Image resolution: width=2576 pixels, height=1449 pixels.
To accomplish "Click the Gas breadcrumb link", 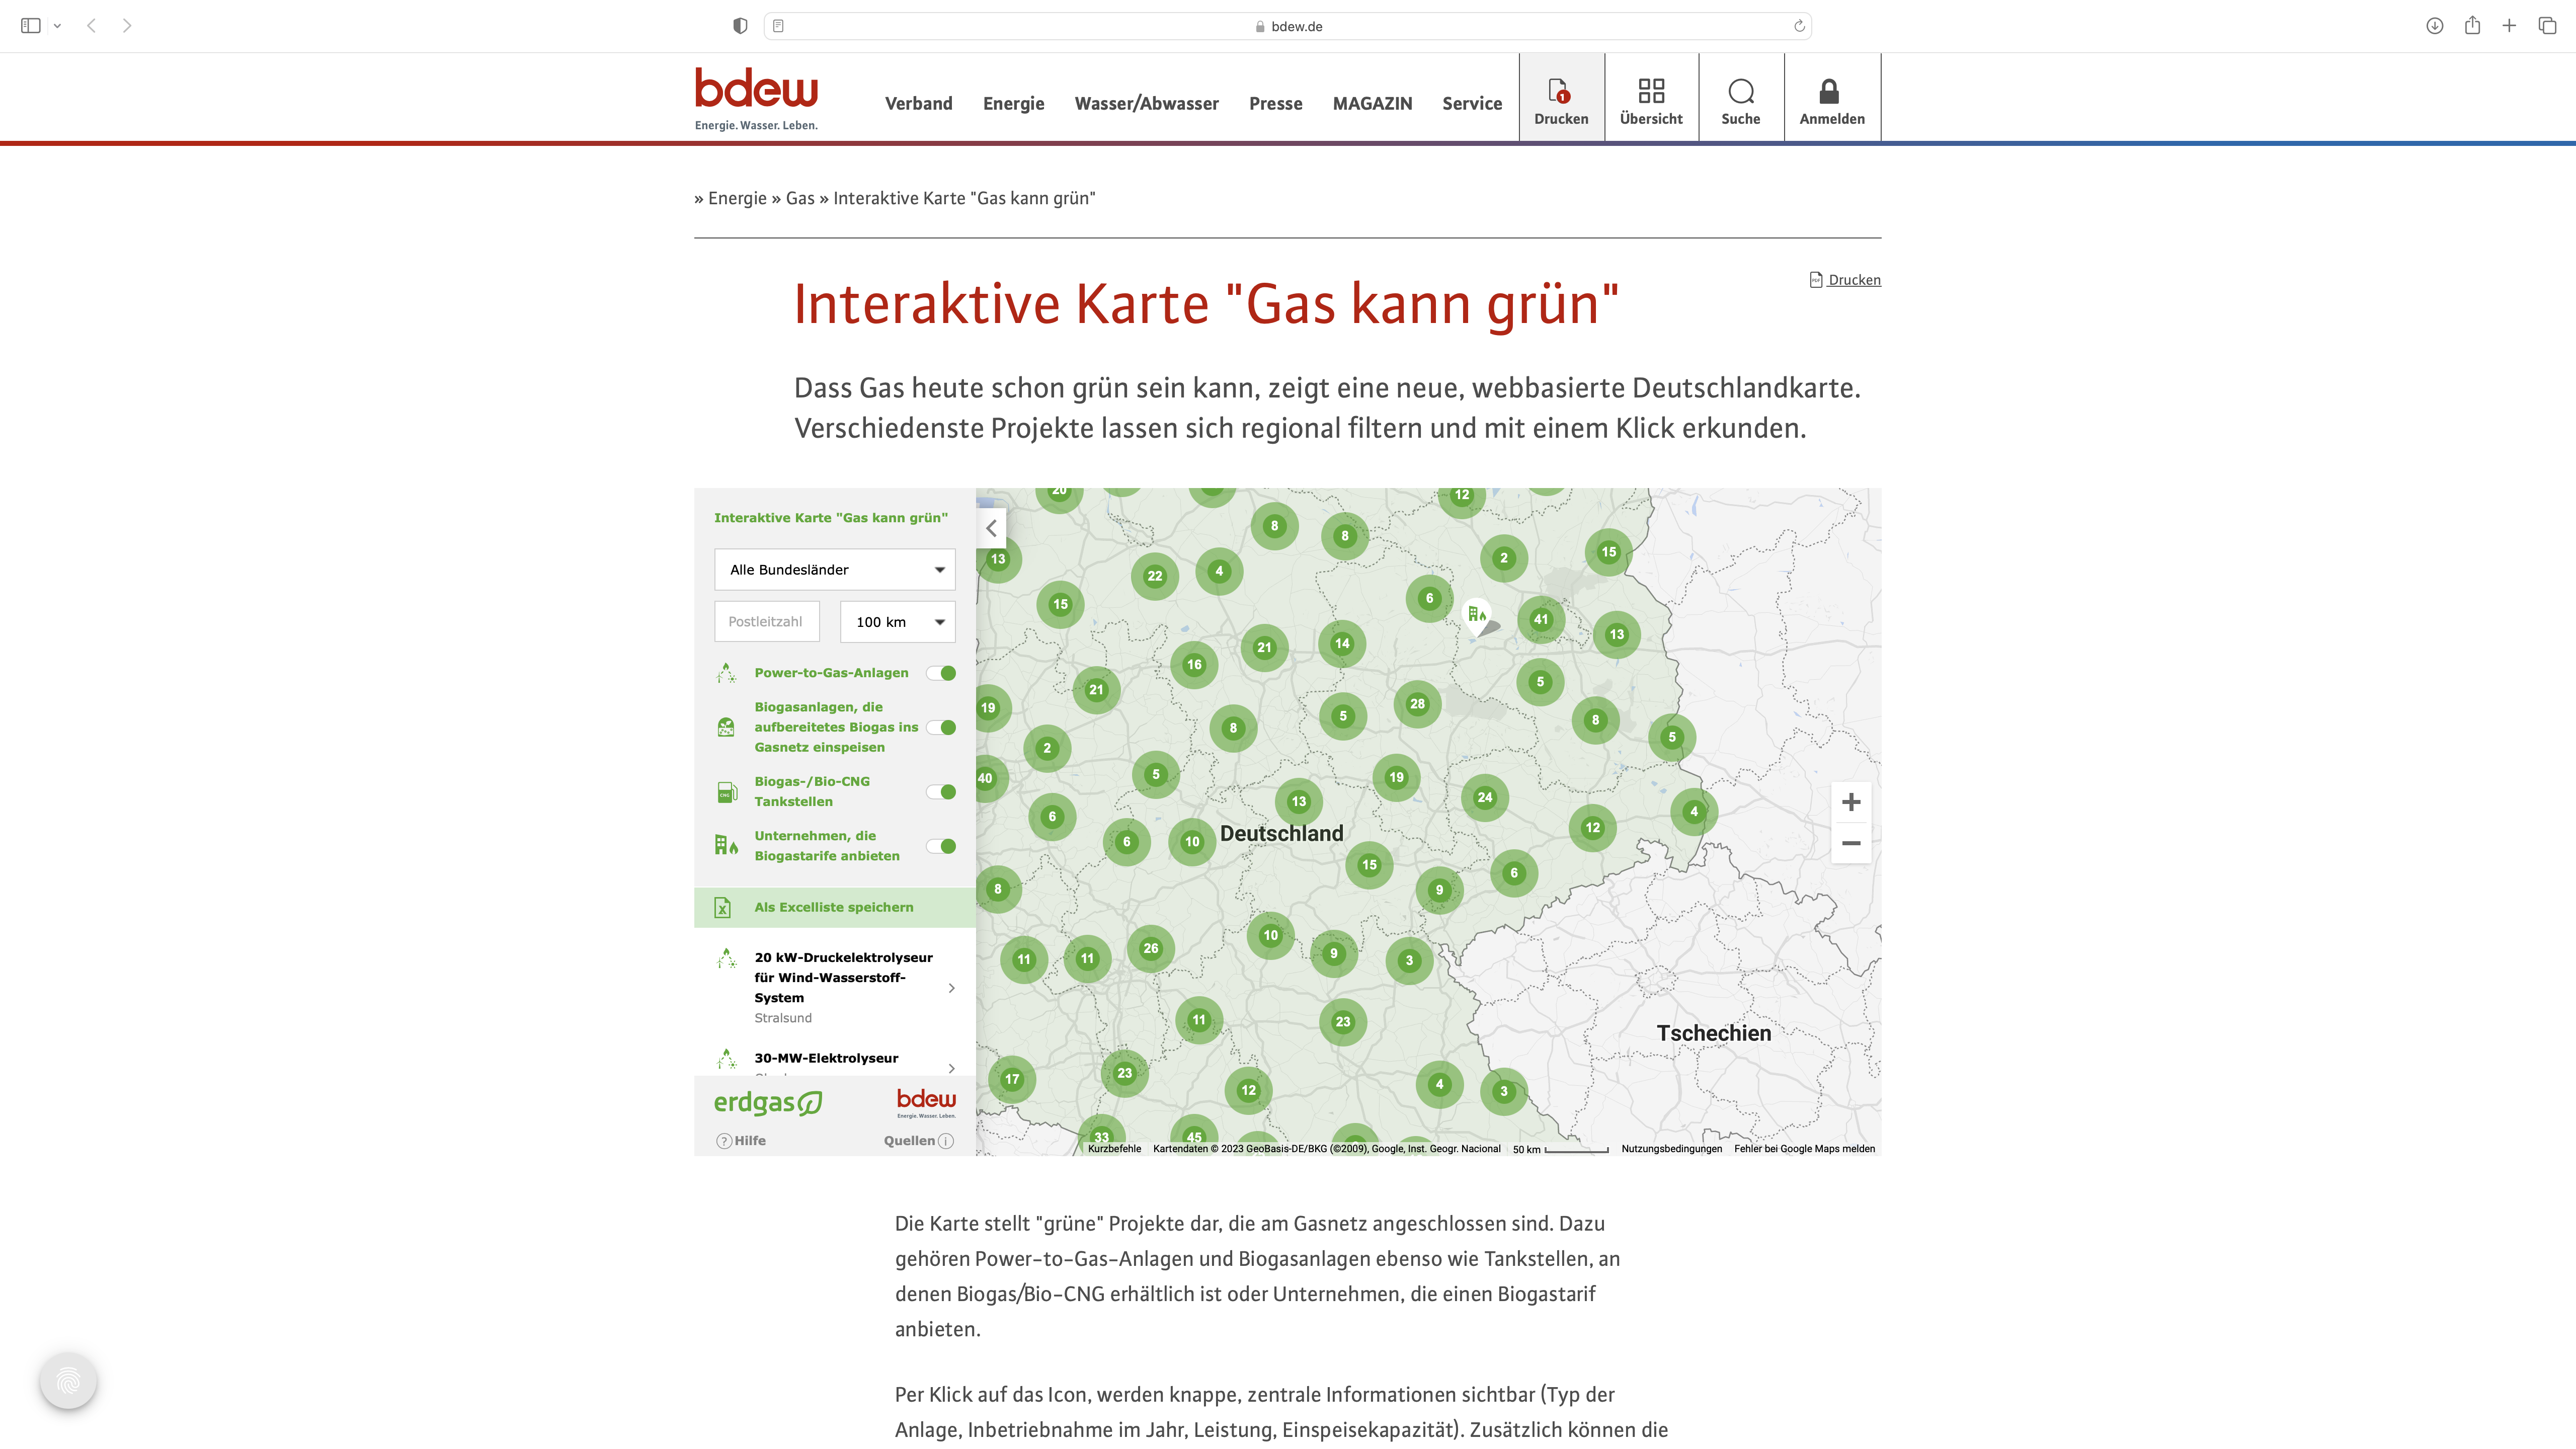I will tap(799, 198).
